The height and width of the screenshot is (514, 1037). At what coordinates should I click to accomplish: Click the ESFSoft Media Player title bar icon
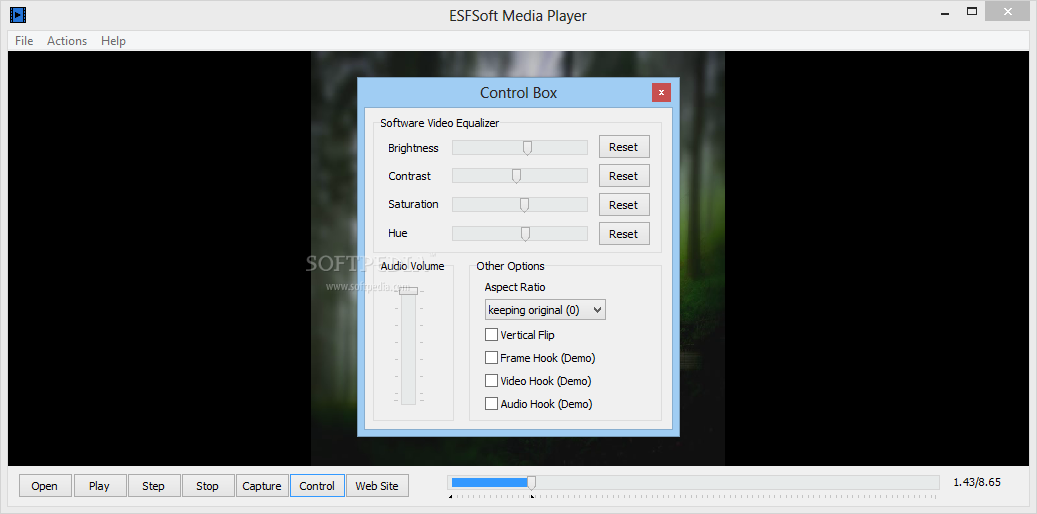18,13
